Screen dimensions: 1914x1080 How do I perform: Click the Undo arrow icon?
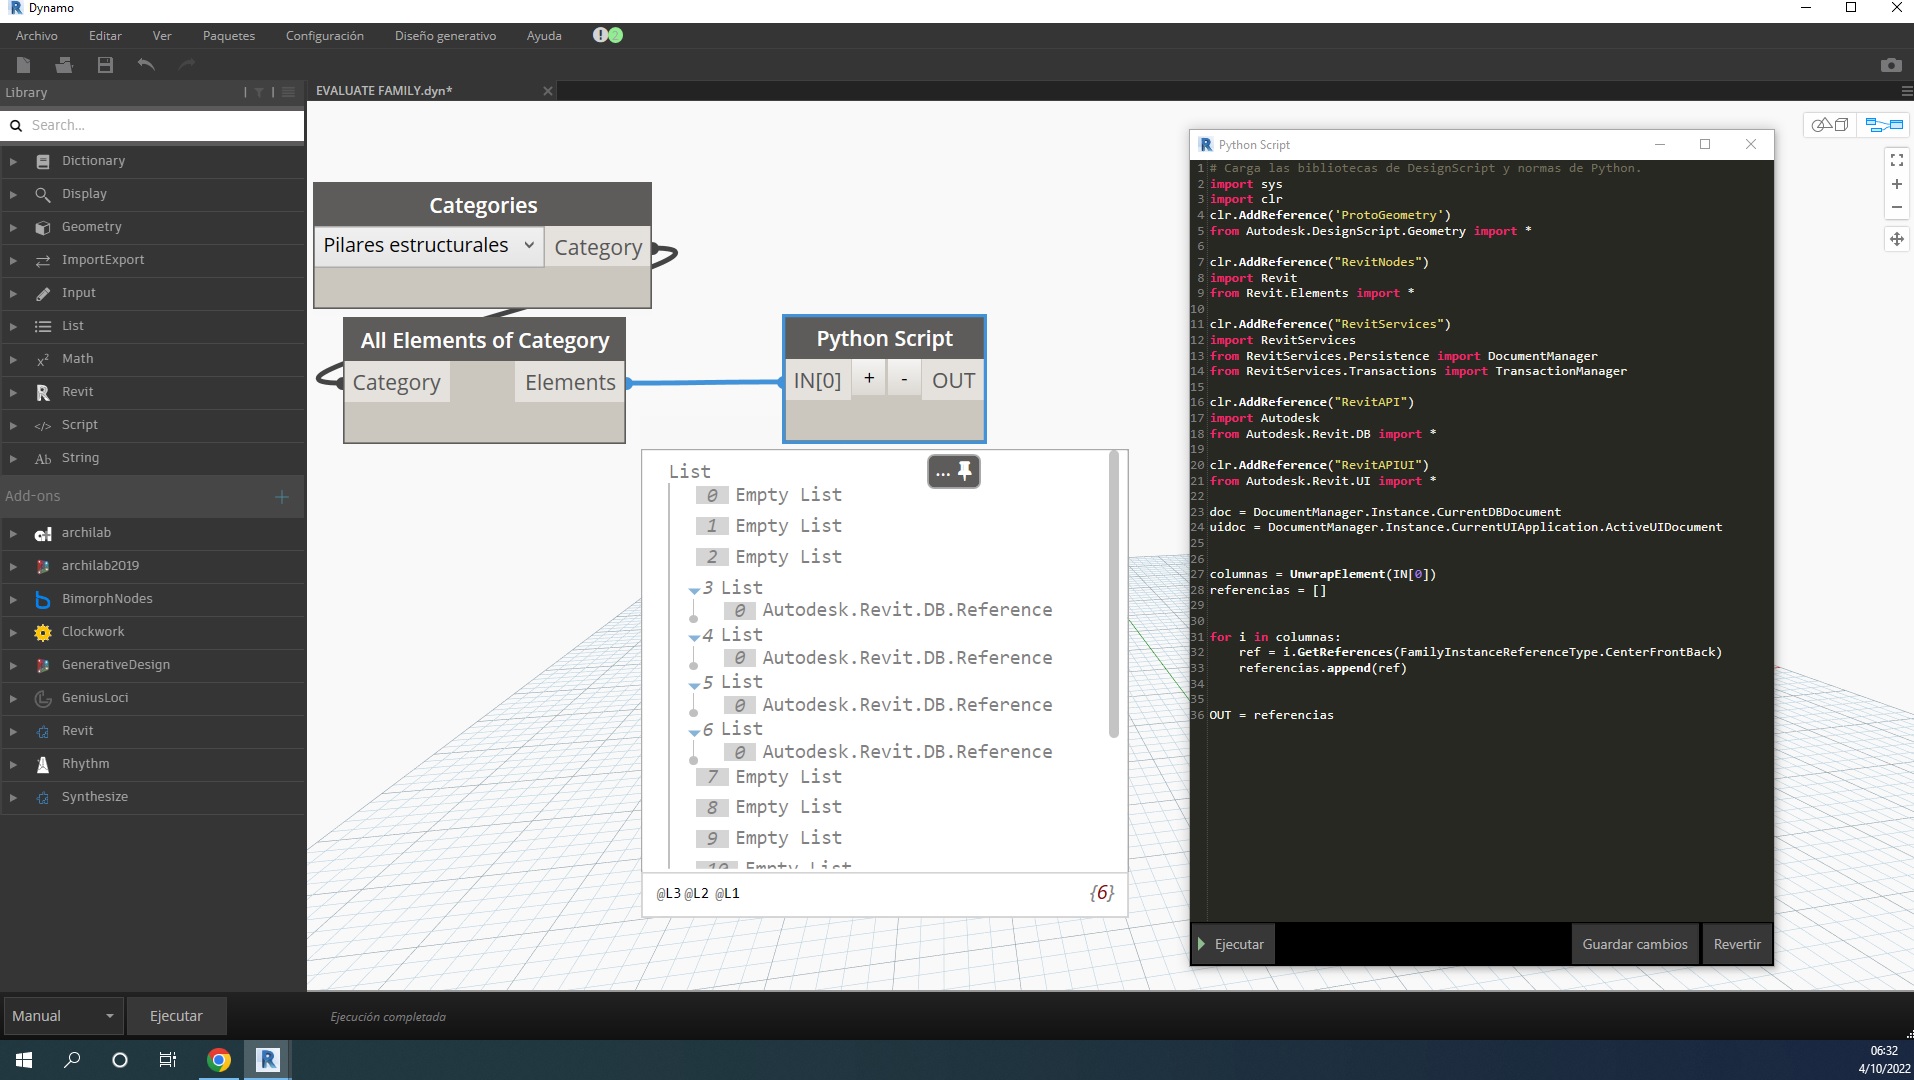point(146,65)
